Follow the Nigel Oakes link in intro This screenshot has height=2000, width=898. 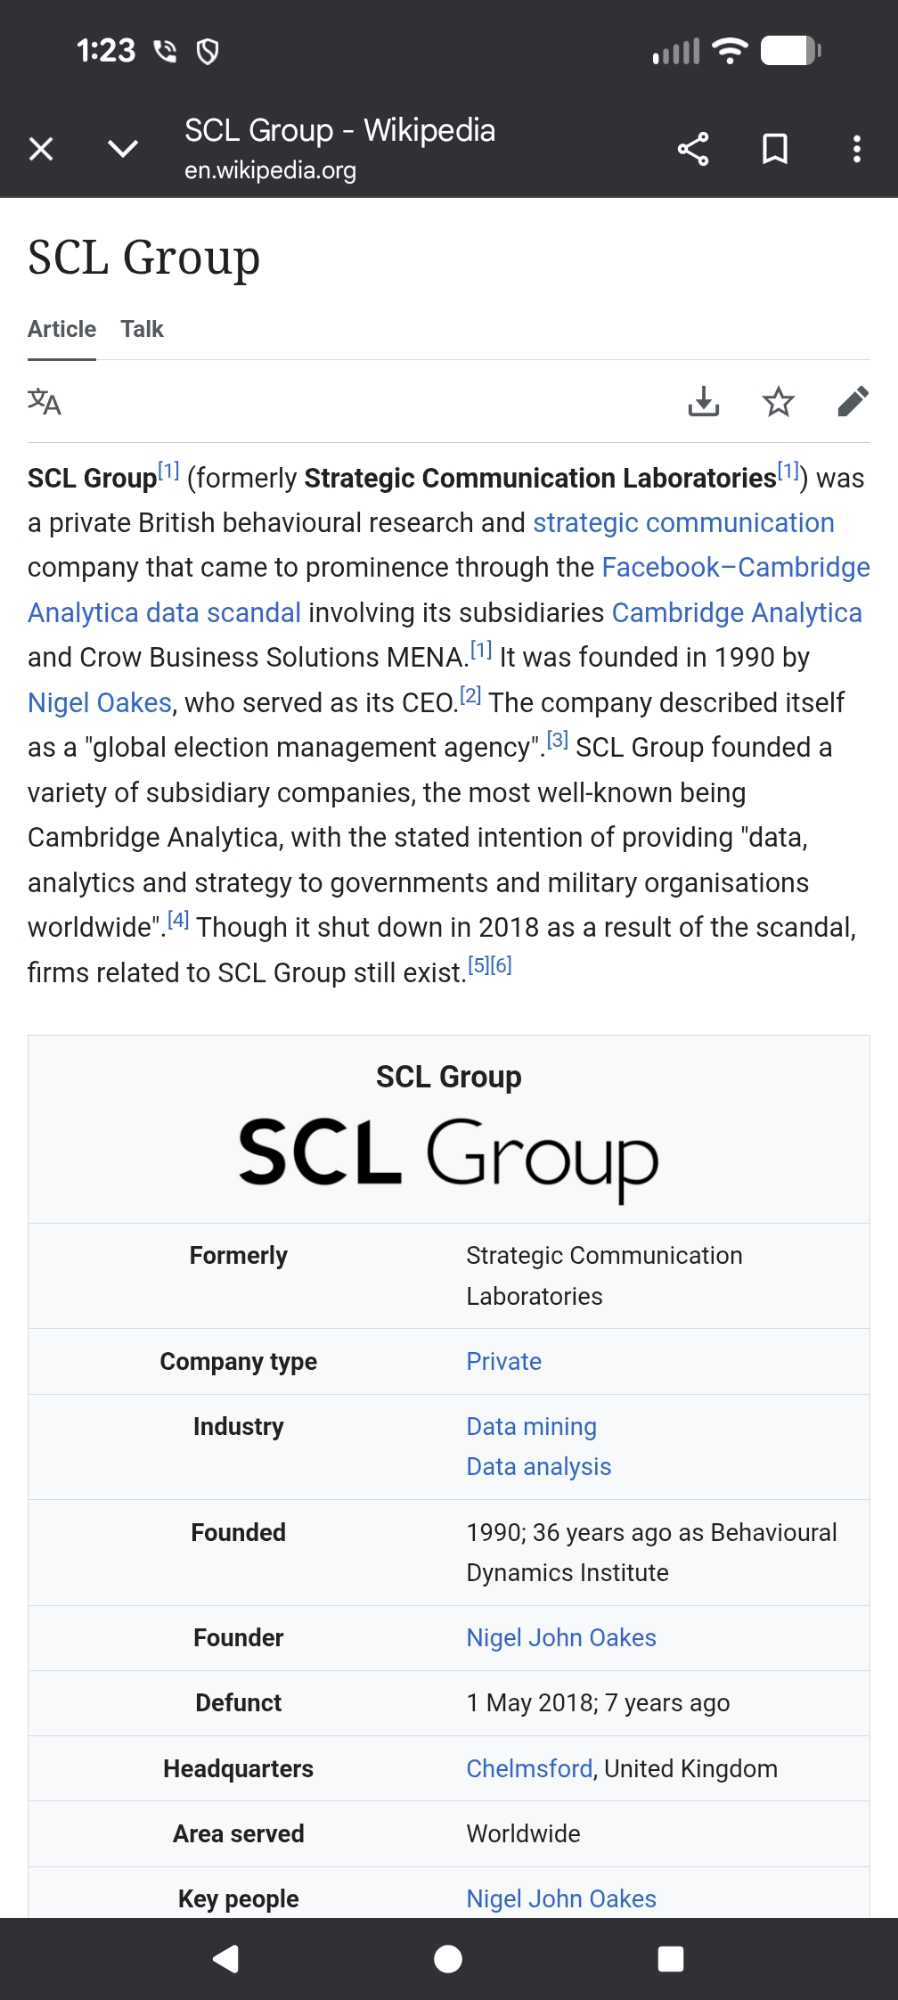pyautogui.click(x=99, y=703)
